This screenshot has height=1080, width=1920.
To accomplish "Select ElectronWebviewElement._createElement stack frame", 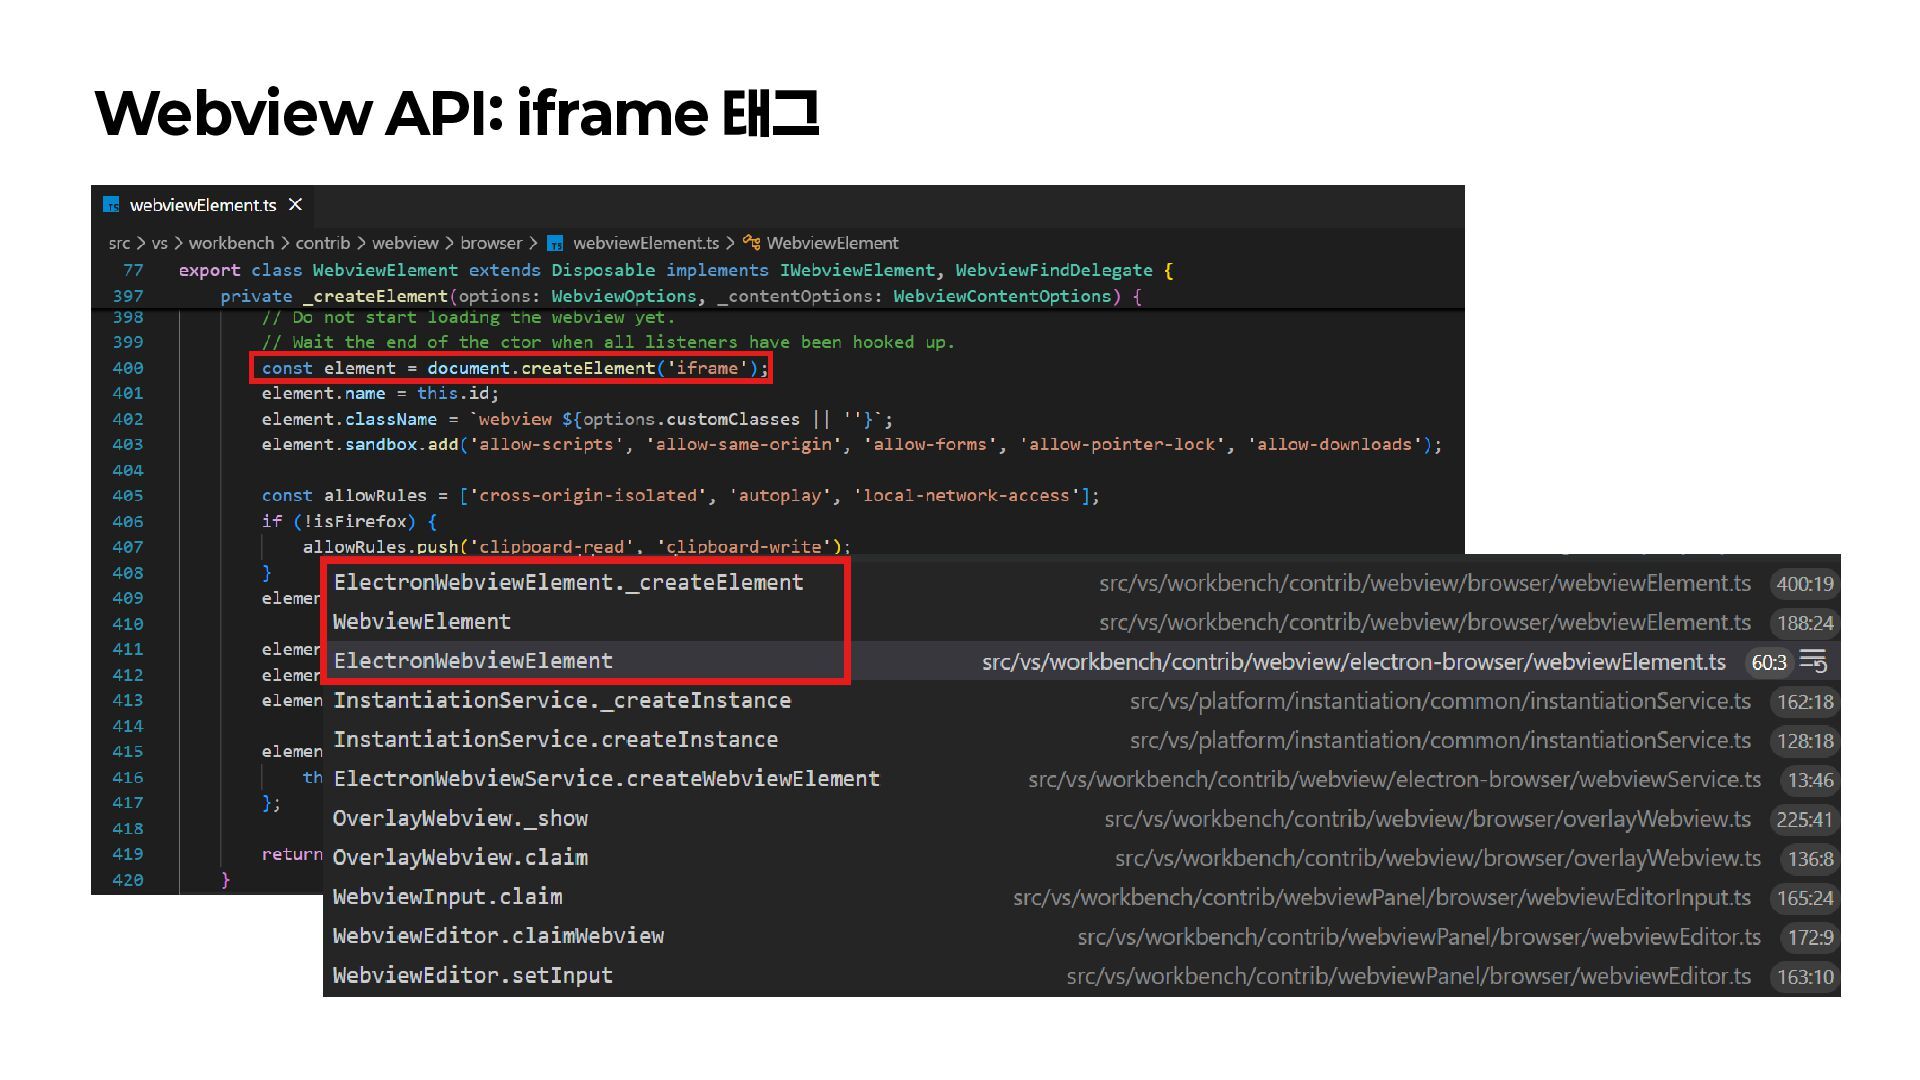I will click(x=568, y=583).
